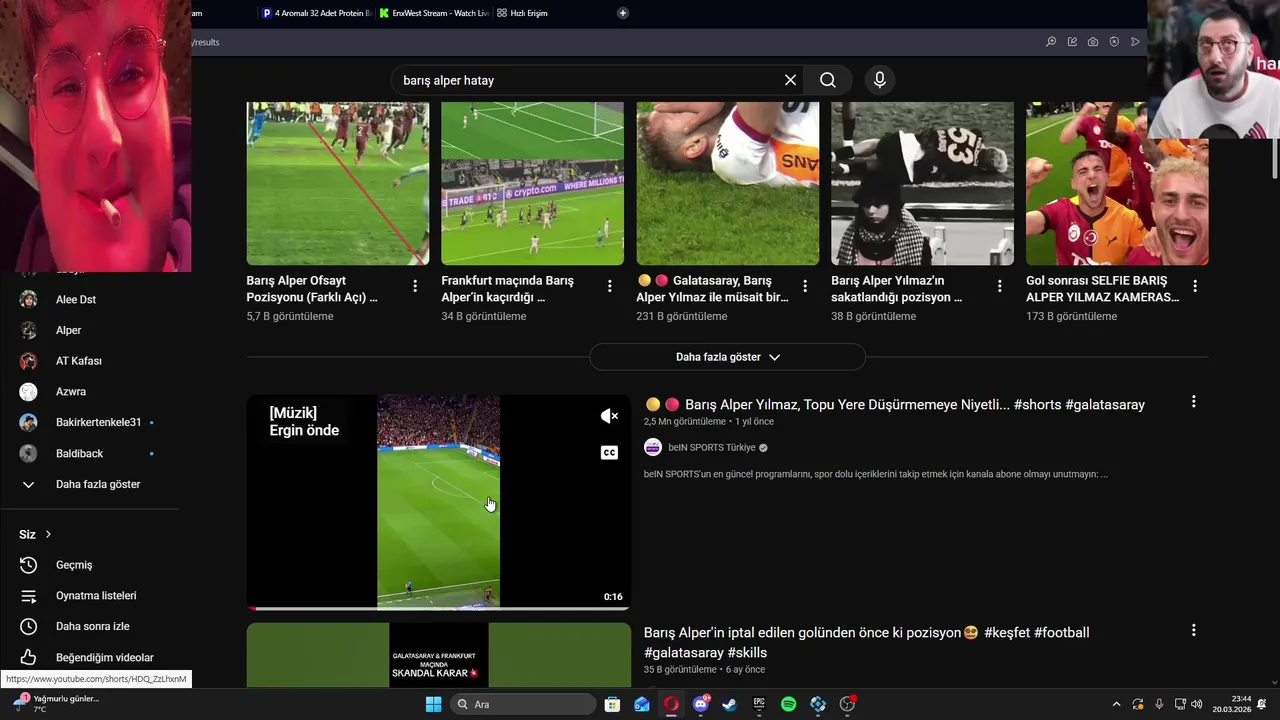Click the Windows Start button
Screen dimensions: 1280x720
pos(433,704)
